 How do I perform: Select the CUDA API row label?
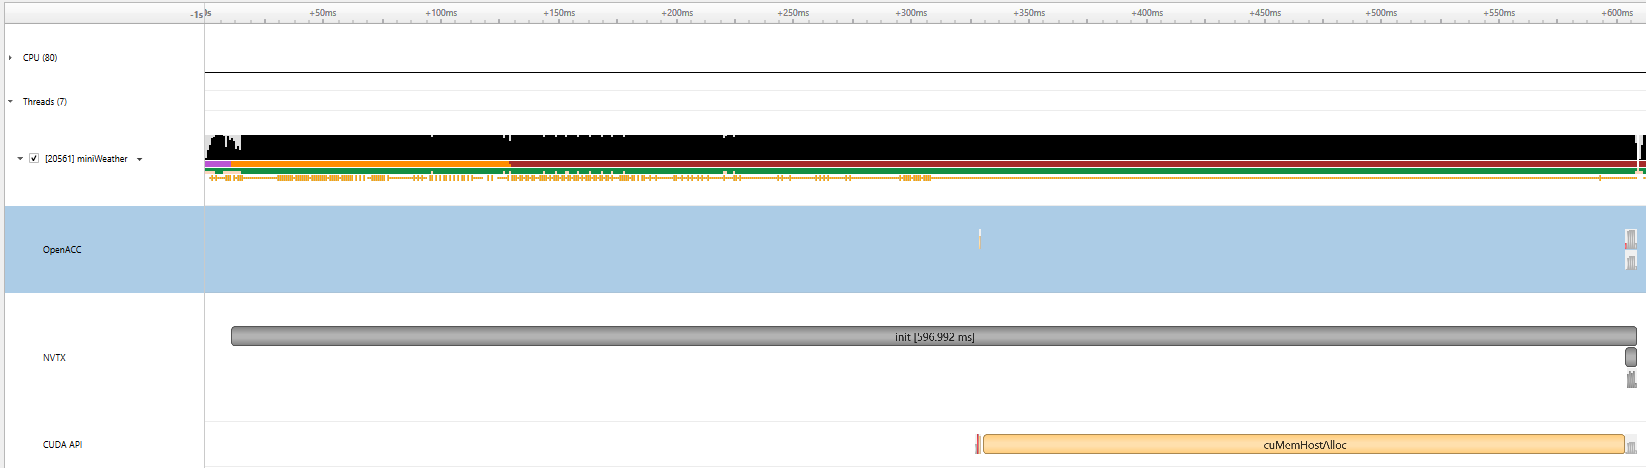[62, 445]
